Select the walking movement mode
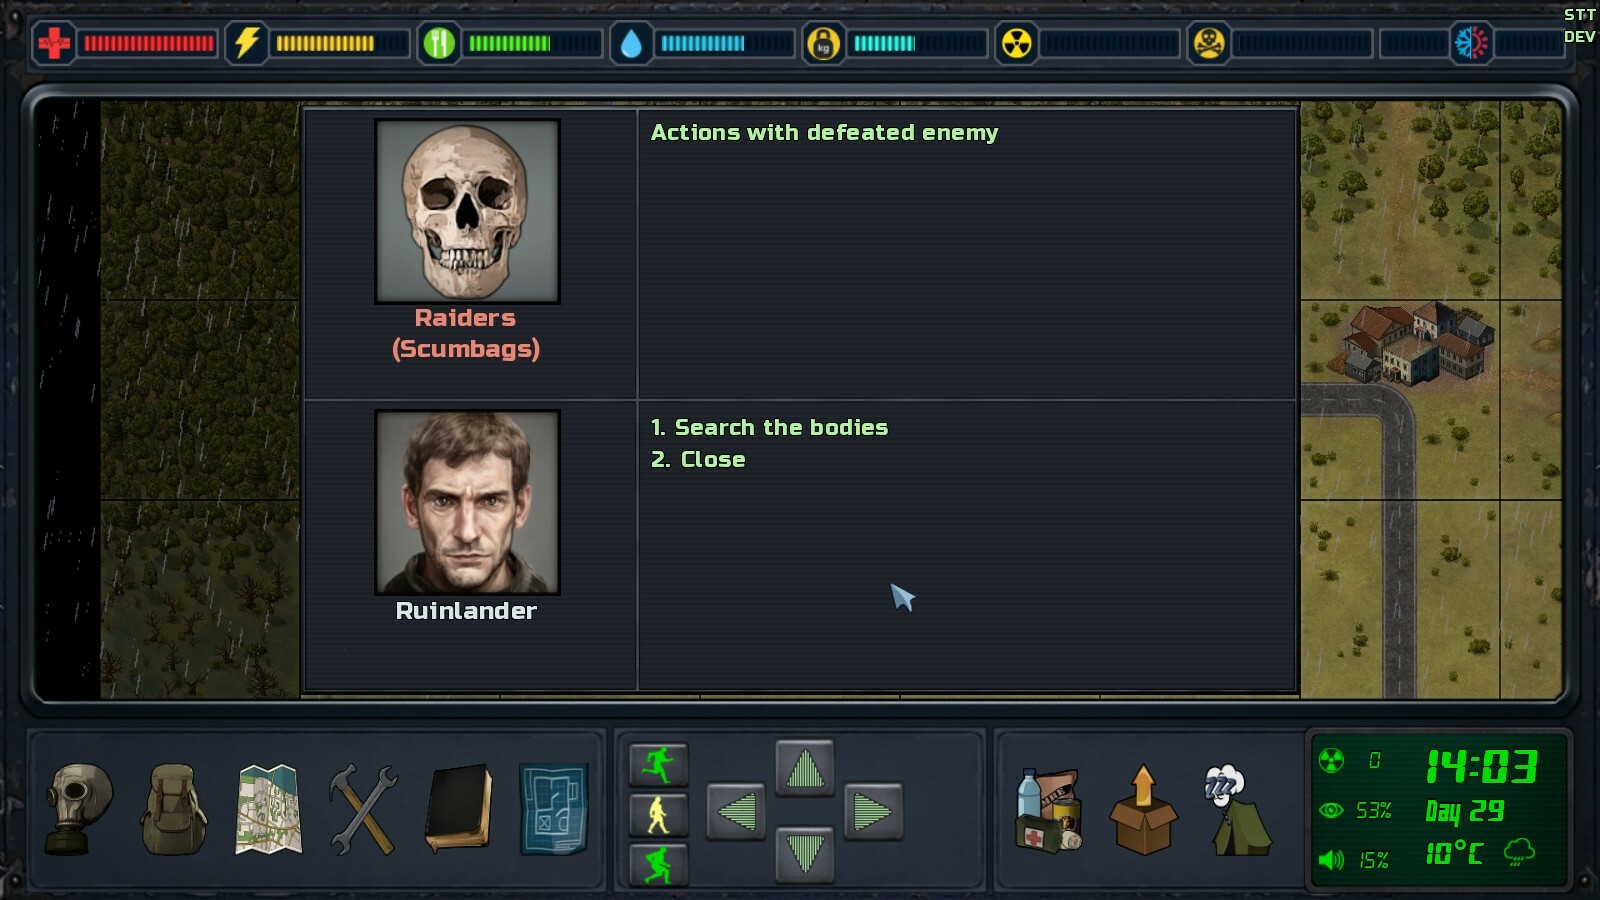This screenshot has height=900, width=1600. [x=658, y=815]
